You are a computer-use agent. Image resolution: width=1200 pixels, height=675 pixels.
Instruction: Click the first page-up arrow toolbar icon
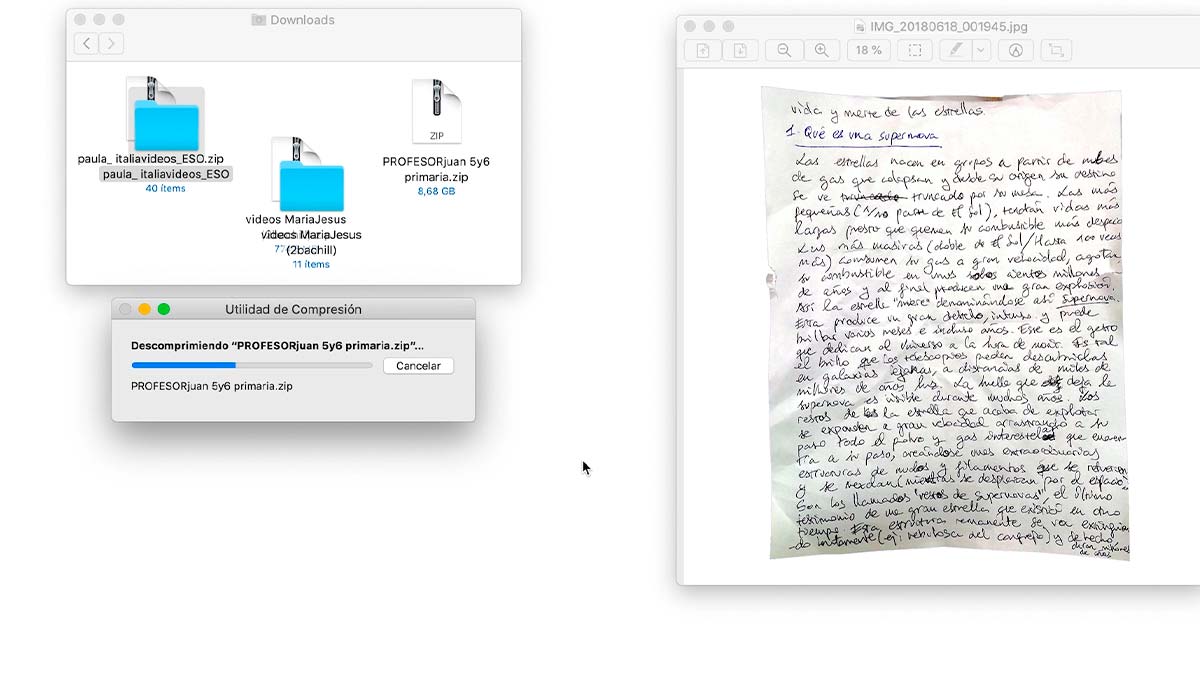tap(703, 50)
